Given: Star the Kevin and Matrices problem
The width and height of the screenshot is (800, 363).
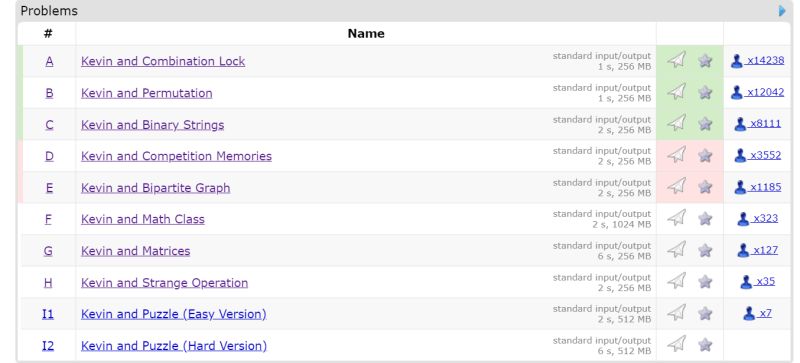Looking at the screenshot, I should click(x=705, y=251).
